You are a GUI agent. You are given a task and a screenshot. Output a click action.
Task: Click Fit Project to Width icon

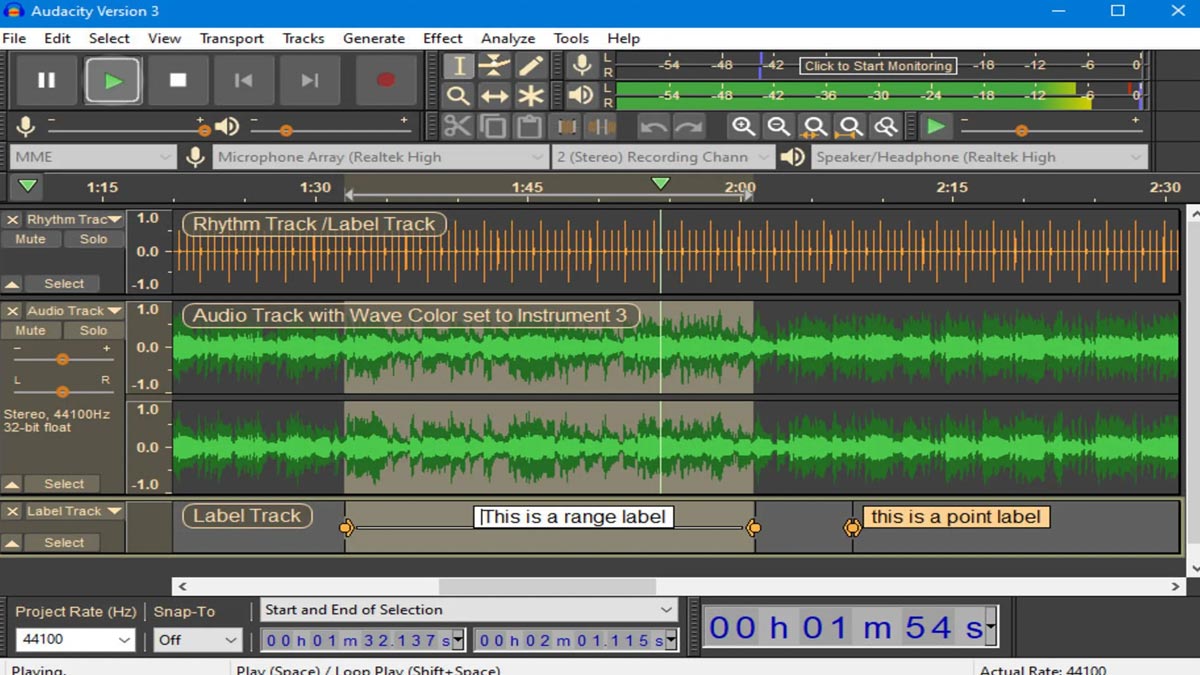(x=850, y=127)
